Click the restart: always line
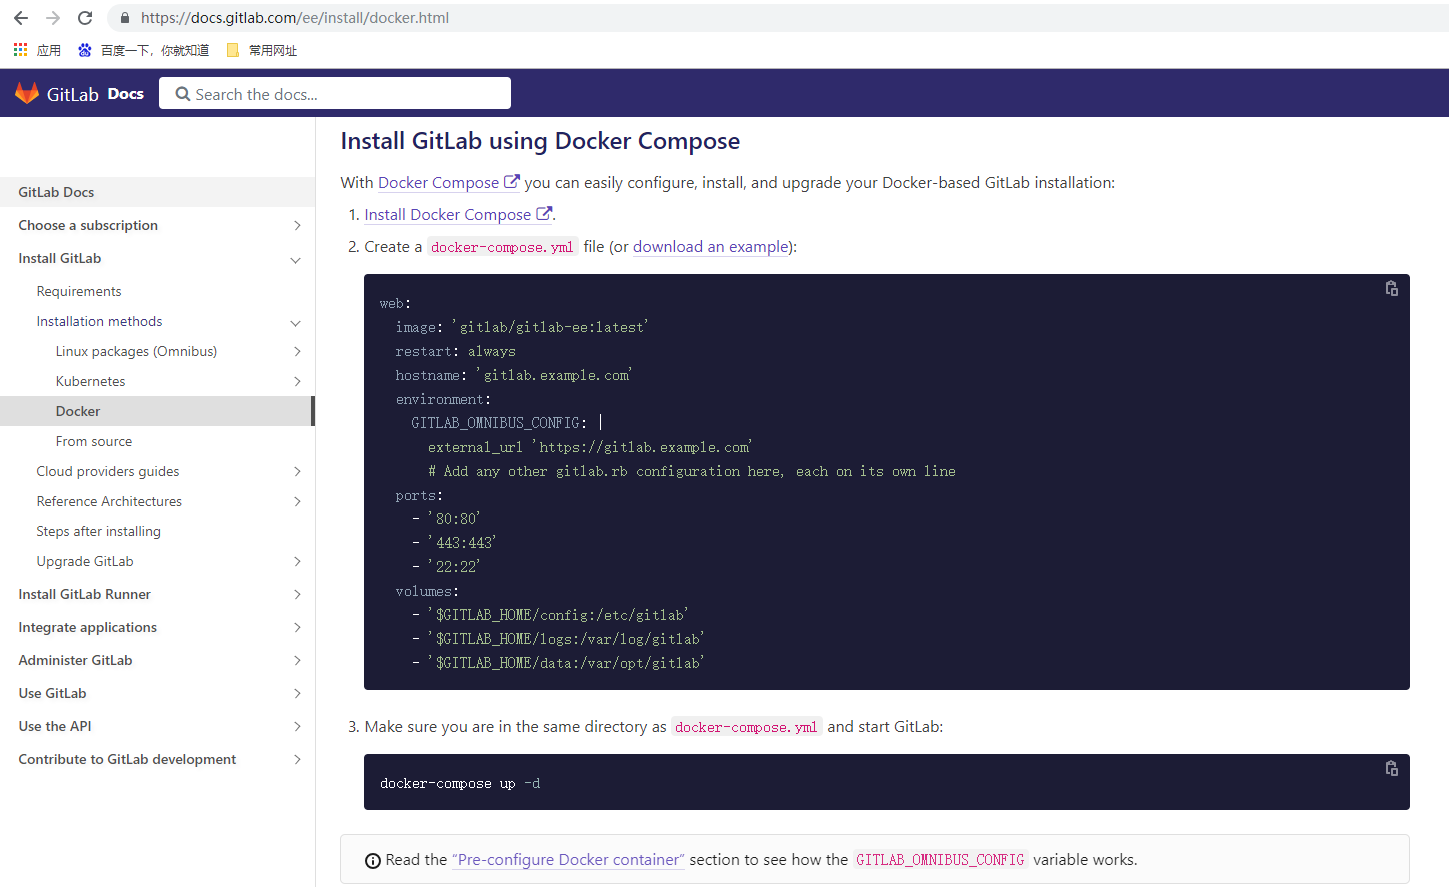The width and height of the screenshot is (1449, 887). (455, 351)
